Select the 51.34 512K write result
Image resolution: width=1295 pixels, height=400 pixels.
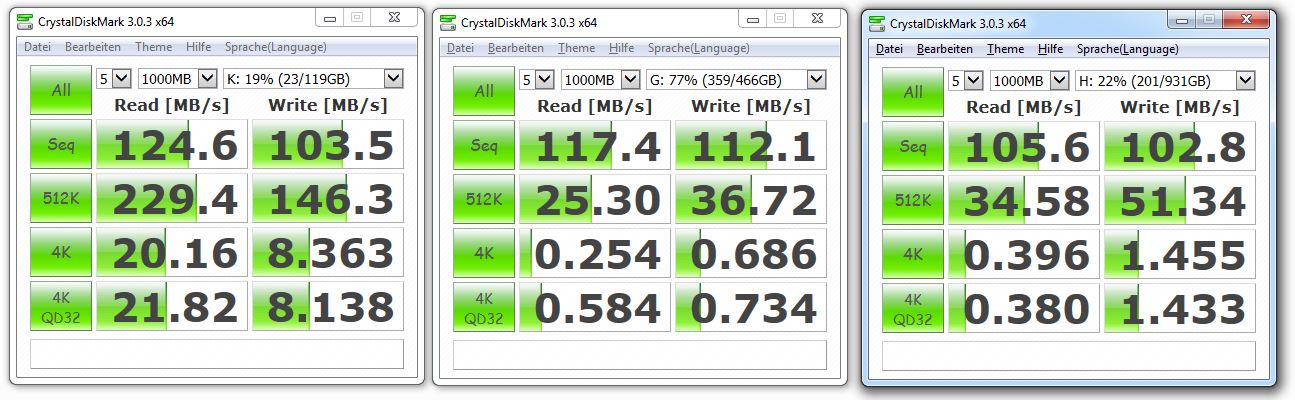click(x=1181, y=200)
